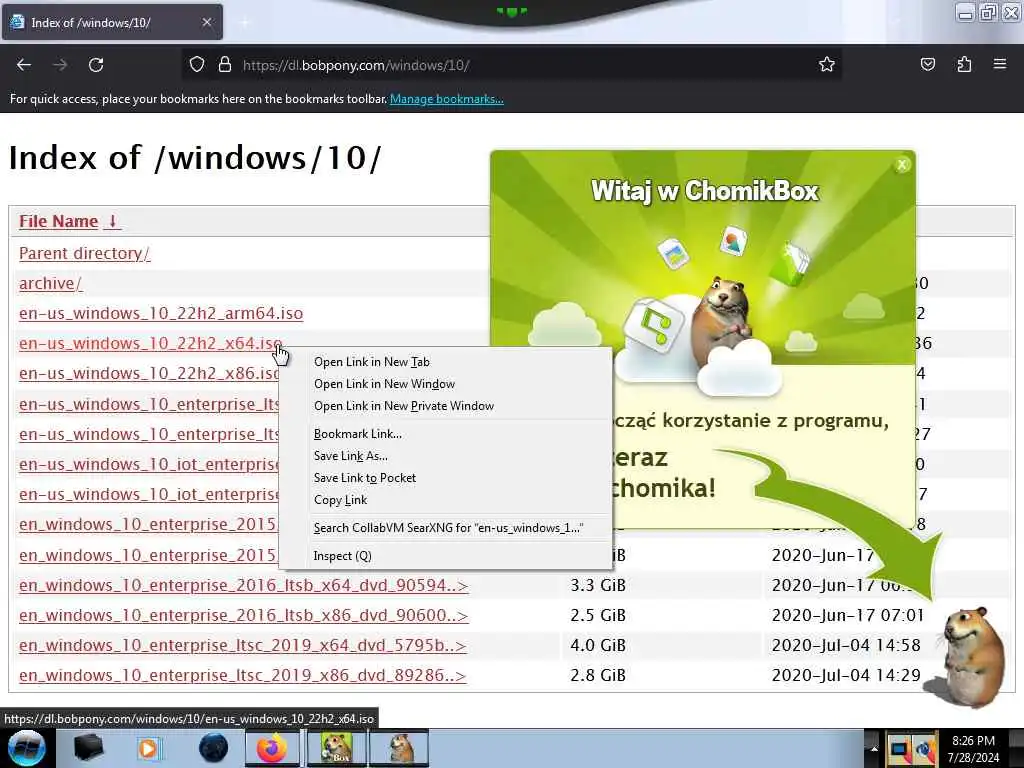Open the tracking protection shield icon

point(197,65)
